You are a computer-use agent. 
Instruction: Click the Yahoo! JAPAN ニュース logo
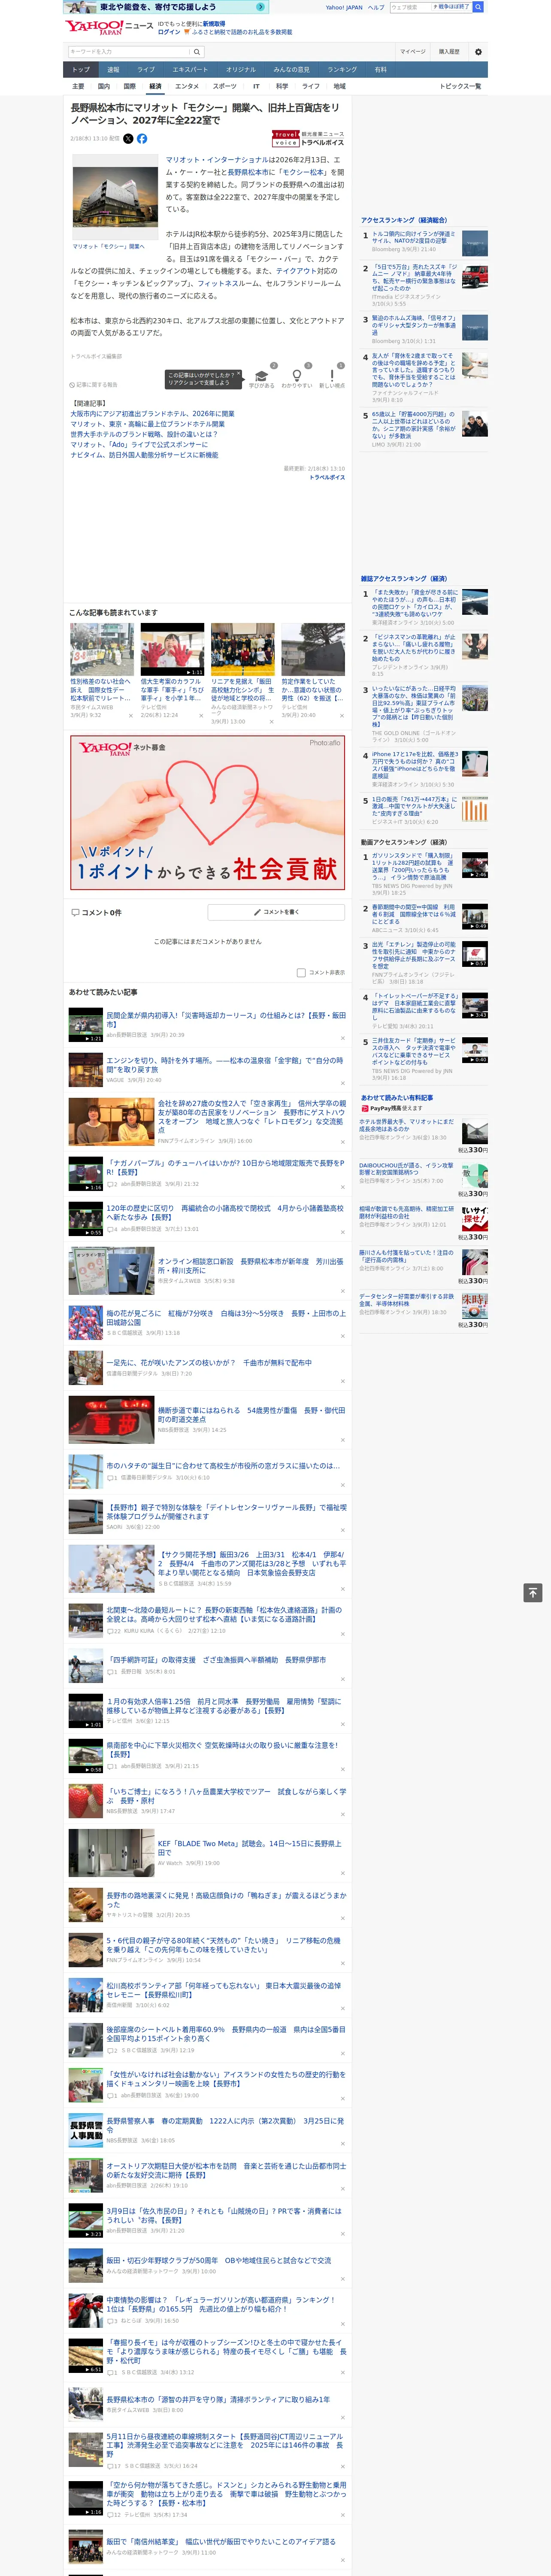point(109,27)
